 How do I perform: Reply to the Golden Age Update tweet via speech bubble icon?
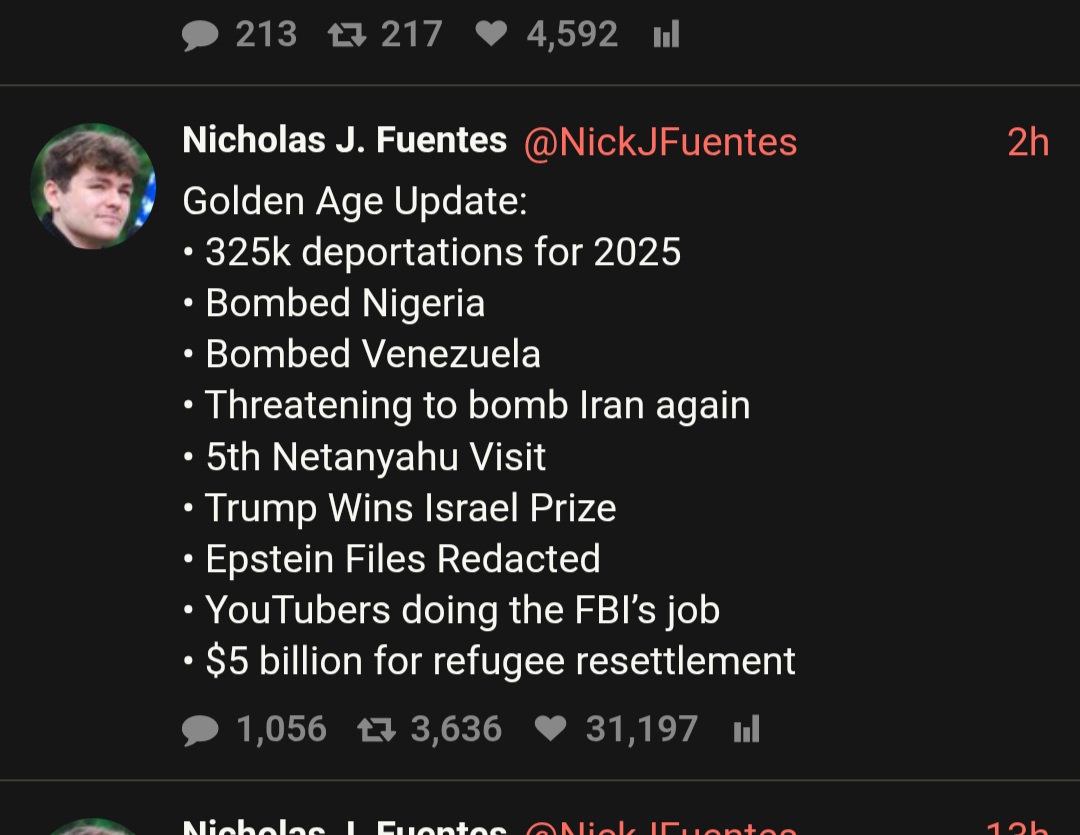200,730
